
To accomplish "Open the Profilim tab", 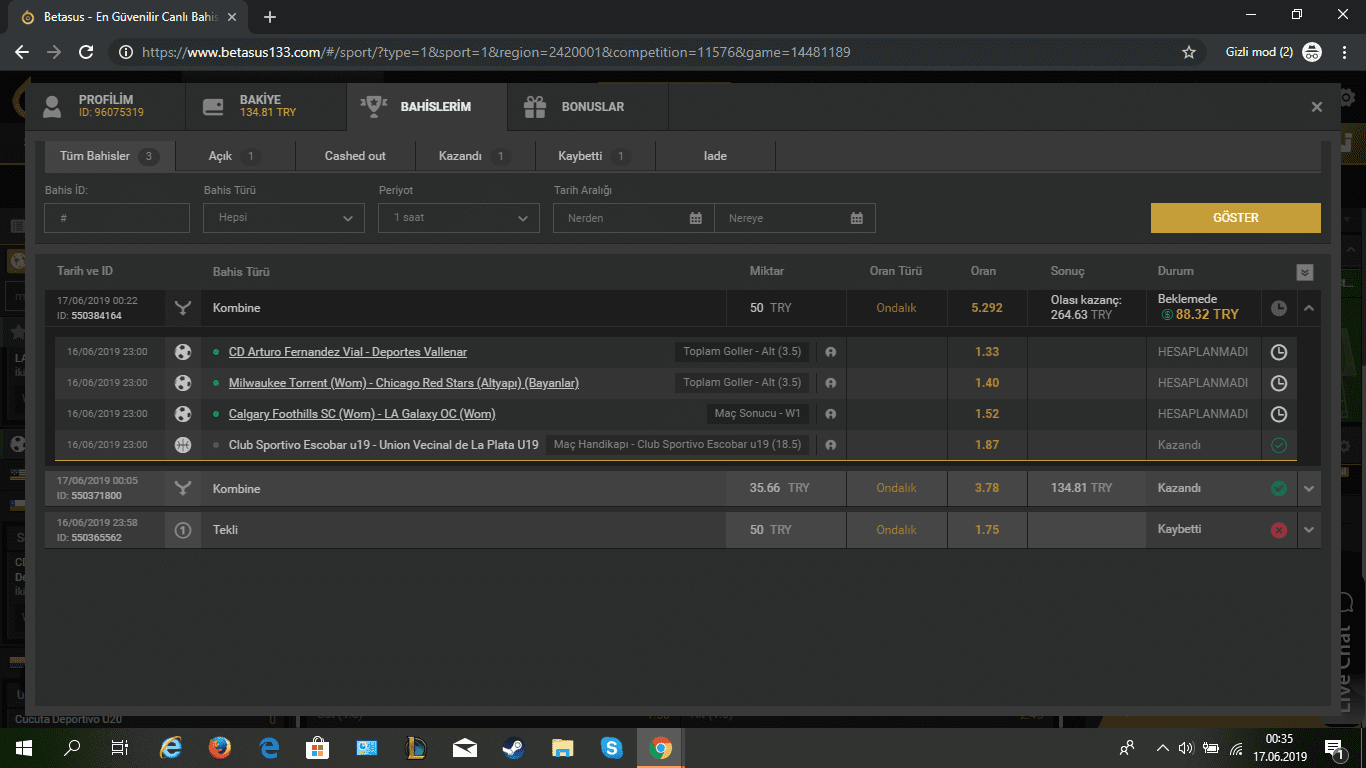I will [x=105, y=106].
